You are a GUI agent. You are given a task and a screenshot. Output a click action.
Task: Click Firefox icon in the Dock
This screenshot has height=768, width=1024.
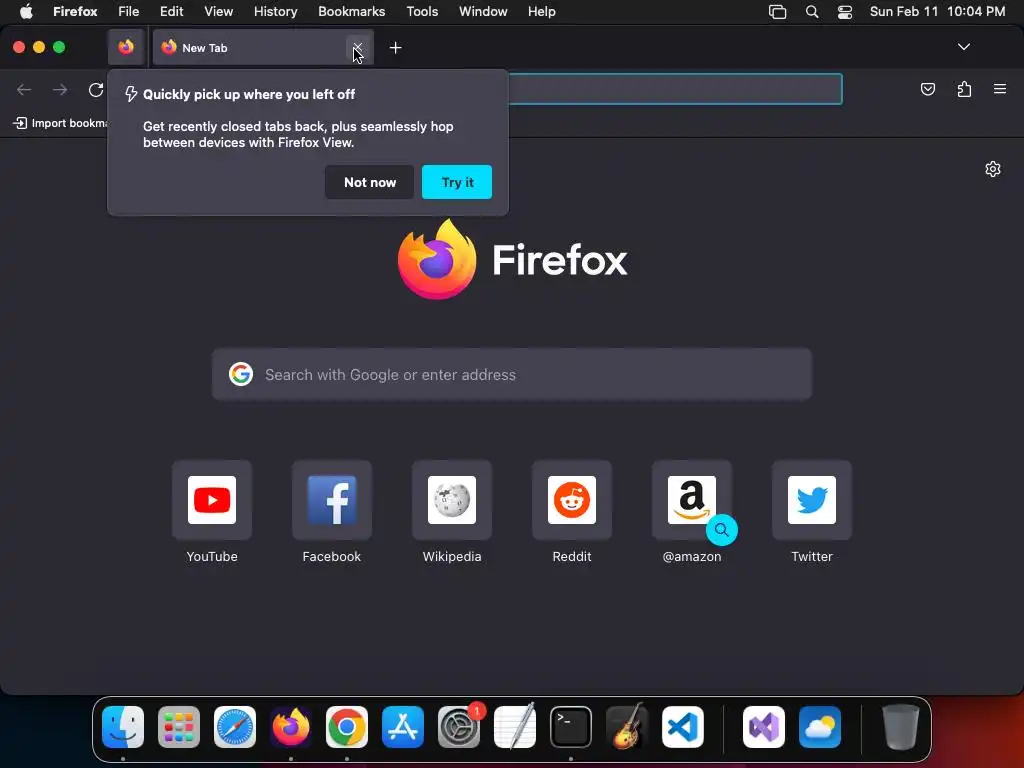coord(291,727)
